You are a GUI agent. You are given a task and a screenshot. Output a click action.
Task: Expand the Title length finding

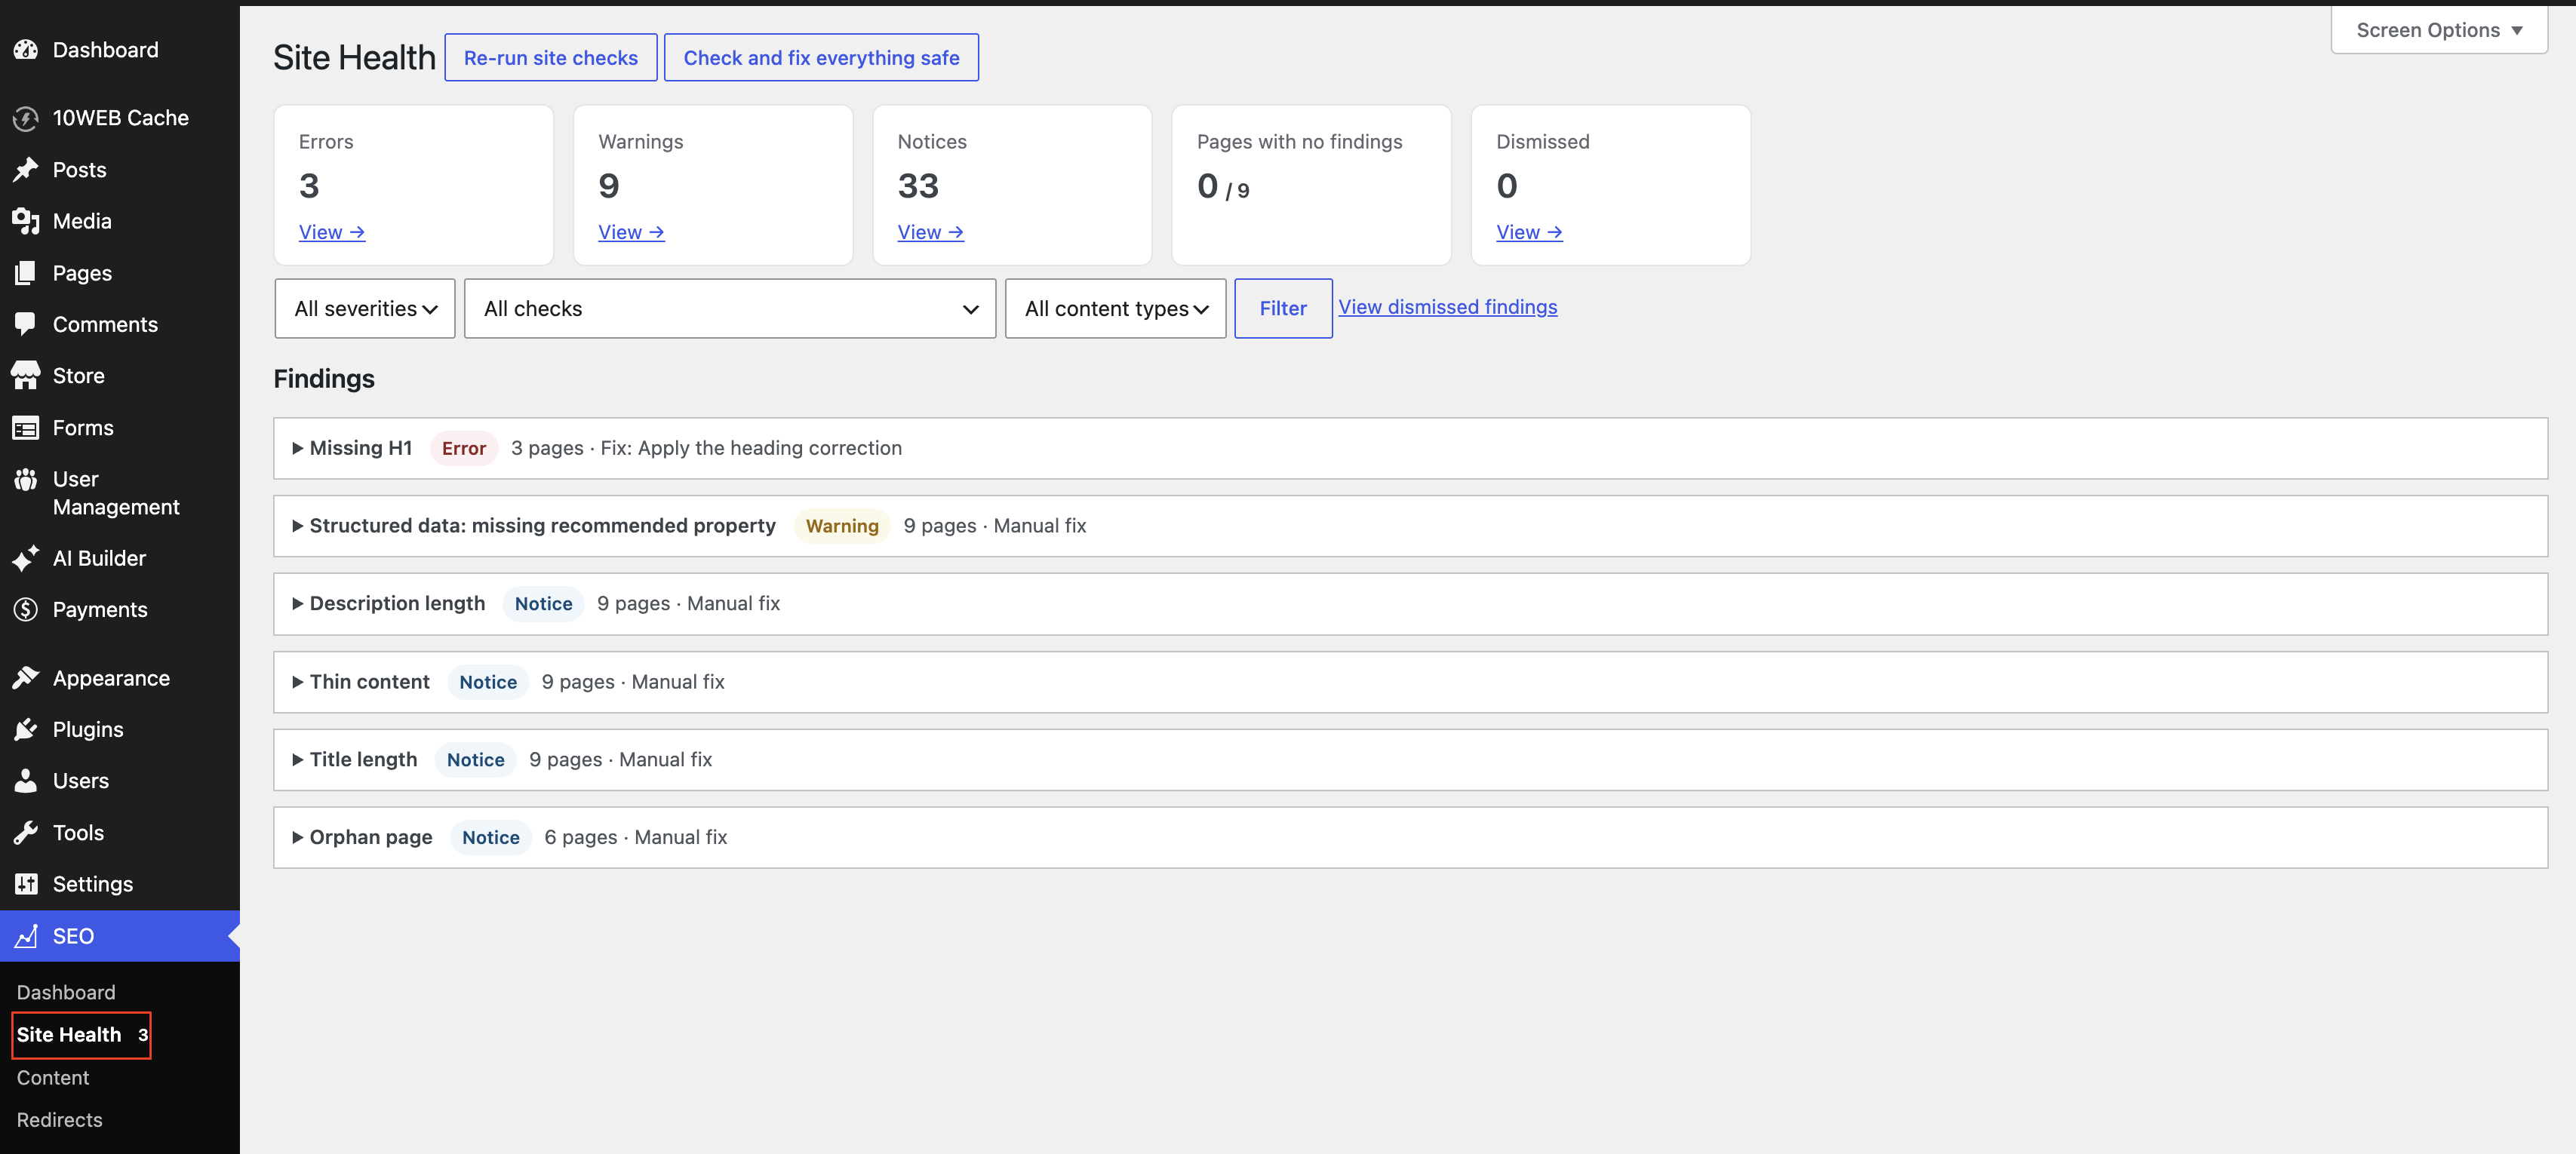tap(1410, 760)
